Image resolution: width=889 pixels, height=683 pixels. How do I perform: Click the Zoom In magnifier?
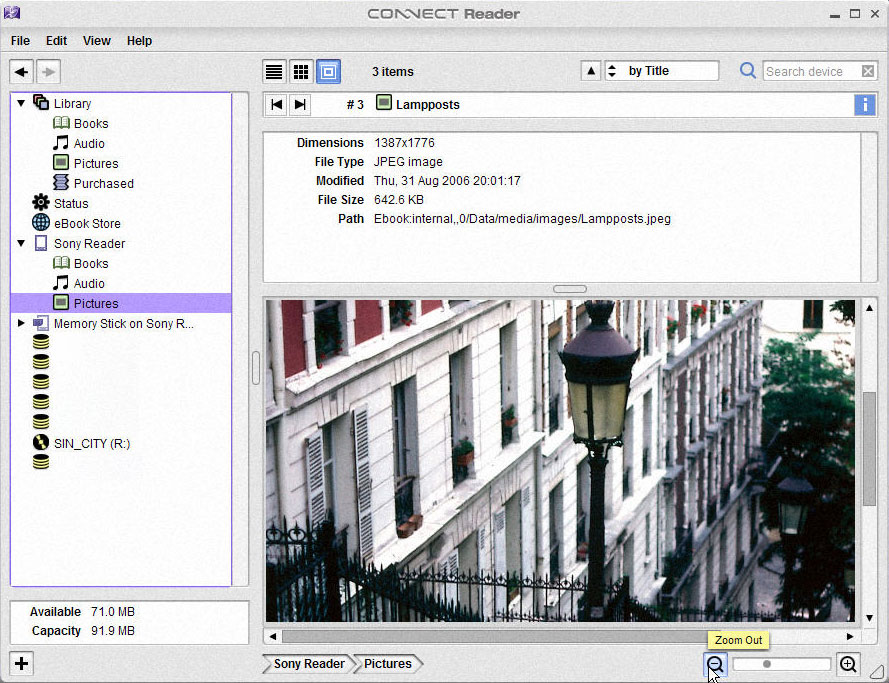(x=848, y=664)
